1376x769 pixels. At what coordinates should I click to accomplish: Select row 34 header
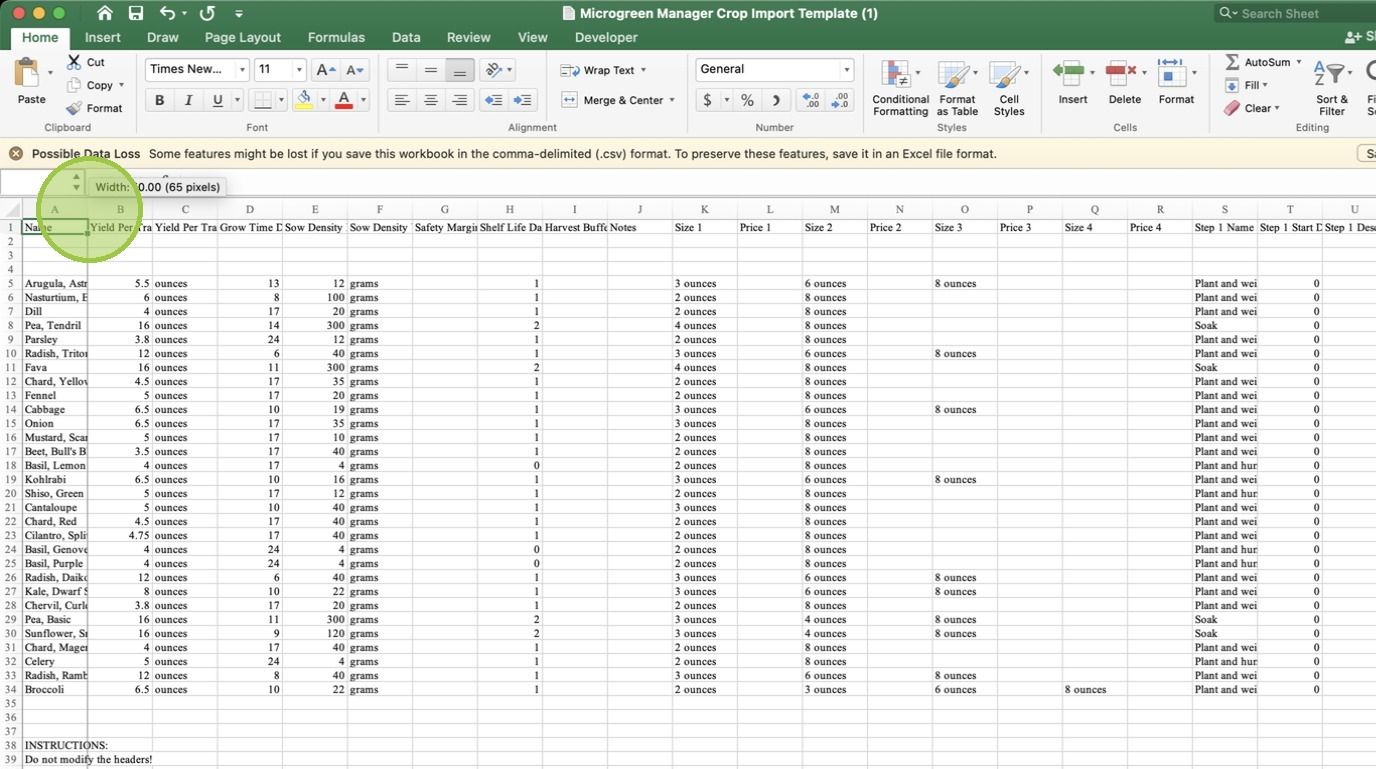pyautogui.click(x=11, y=689)
